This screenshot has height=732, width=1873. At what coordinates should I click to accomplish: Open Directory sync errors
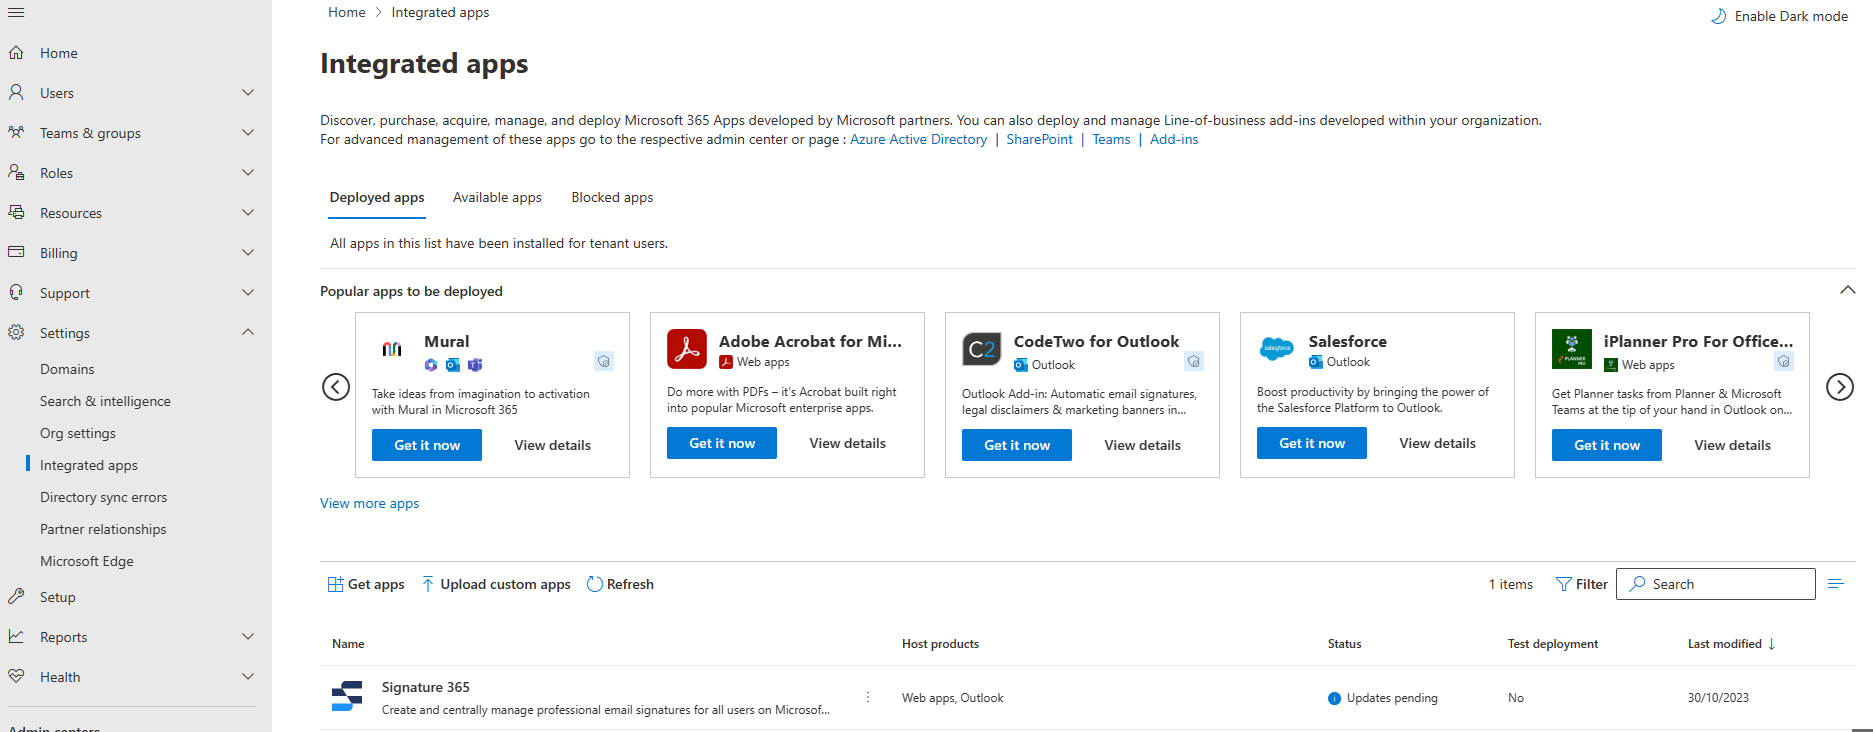pyautogui.click(x=104, y=497)
